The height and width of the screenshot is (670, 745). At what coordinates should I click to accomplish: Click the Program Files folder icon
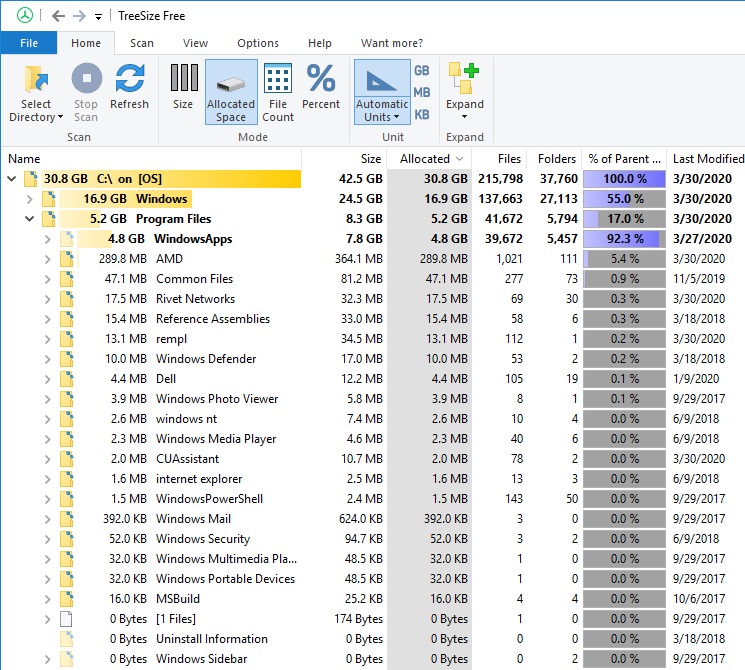pyautogui.click(x=48, y=219)
